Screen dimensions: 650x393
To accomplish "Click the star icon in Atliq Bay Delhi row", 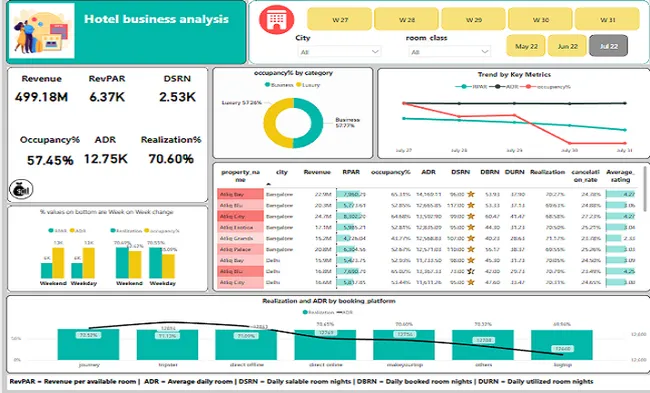I will (471, 260).
